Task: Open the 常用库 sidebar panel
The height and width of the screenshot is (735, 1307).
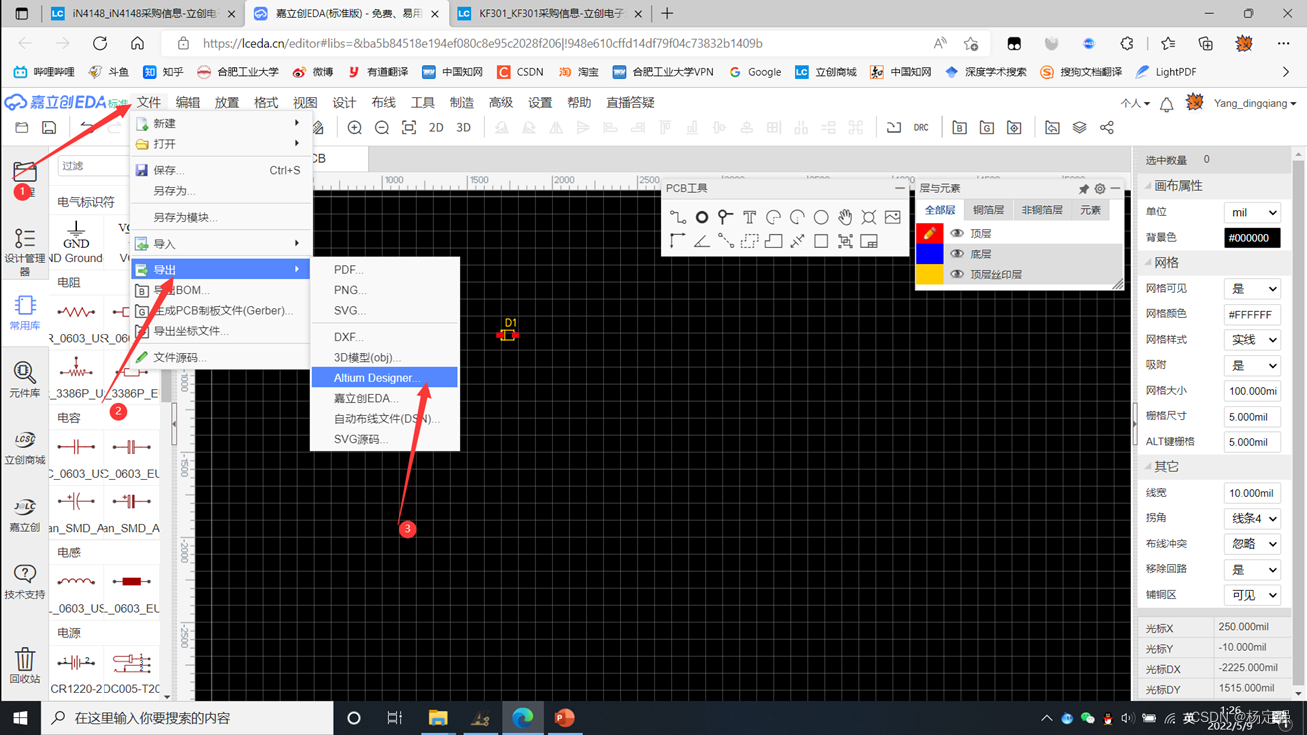Action: [25, 313]
